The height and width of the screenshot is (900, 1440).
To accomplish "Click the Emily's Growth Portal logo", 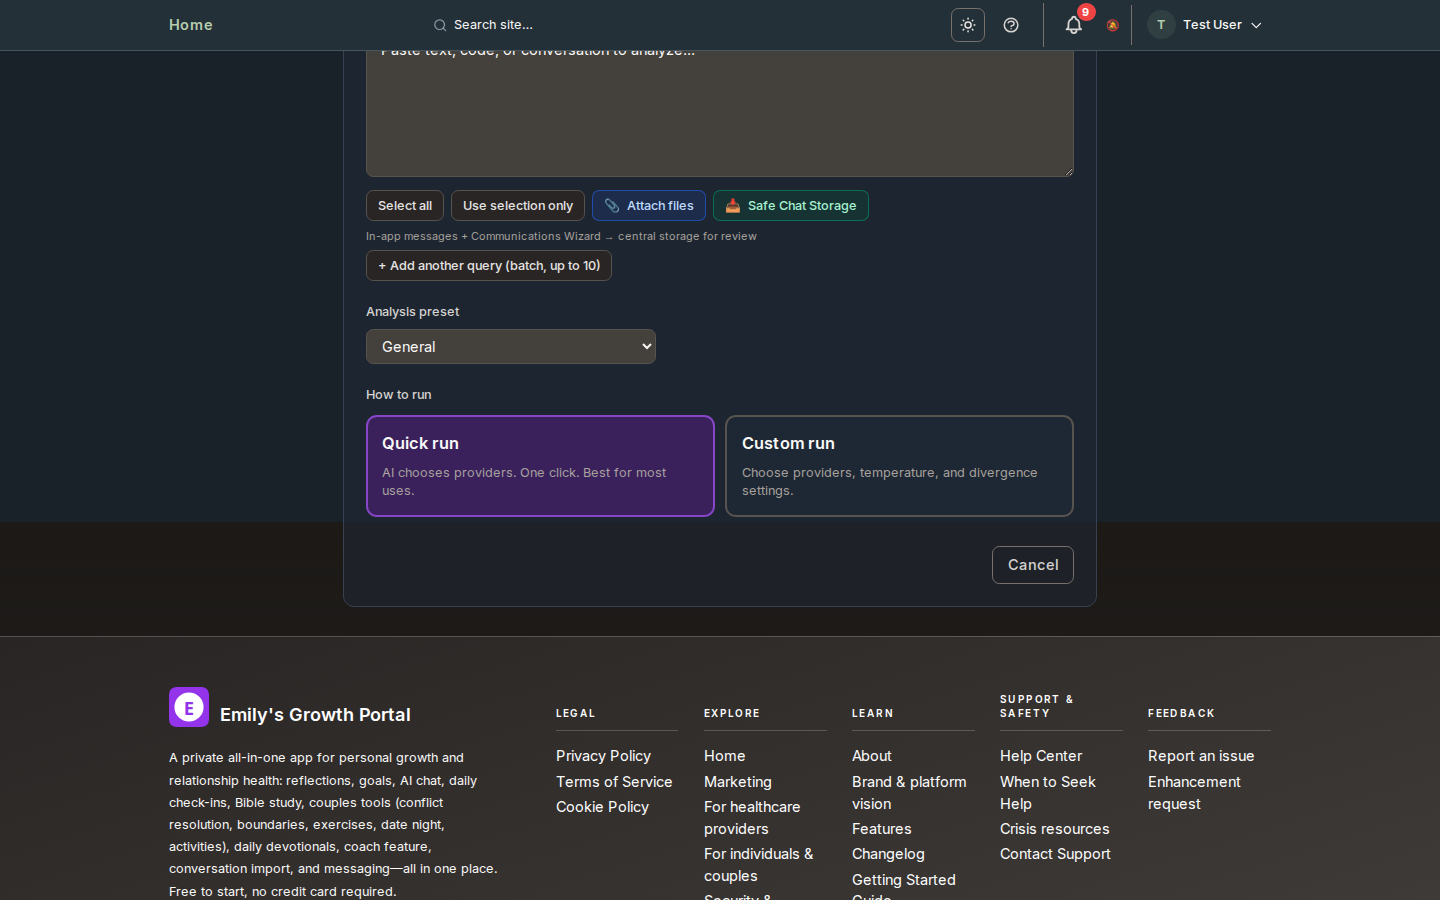I will point(189,707).
